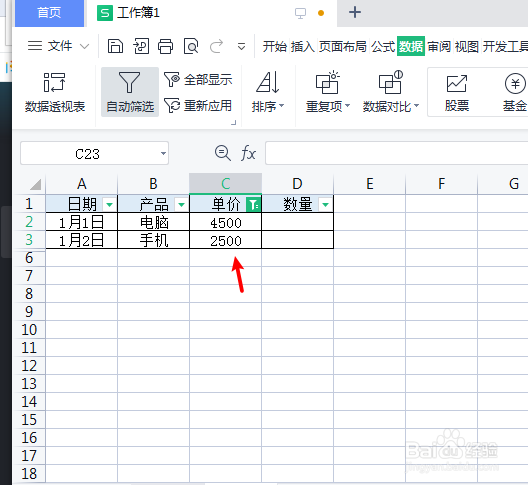Image resolution: width=528 pixels, height=485 pixels.
Task: Expand the chevron beside 文件
Action: pyautogui.click(x=85, y=46)
